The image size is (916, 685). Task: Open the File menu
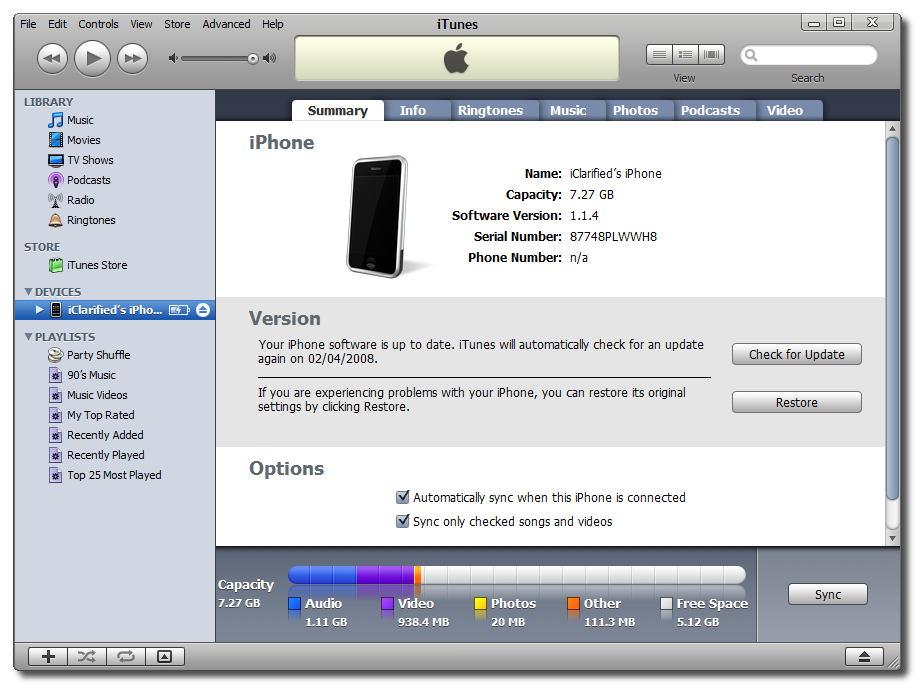pos(28,24)
